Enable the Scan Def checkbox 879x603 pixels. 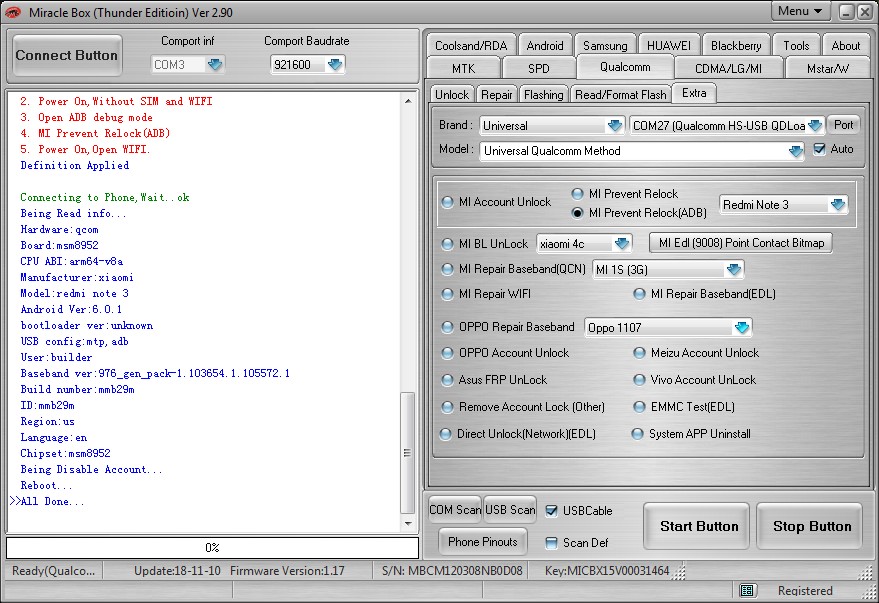point(552,542)
